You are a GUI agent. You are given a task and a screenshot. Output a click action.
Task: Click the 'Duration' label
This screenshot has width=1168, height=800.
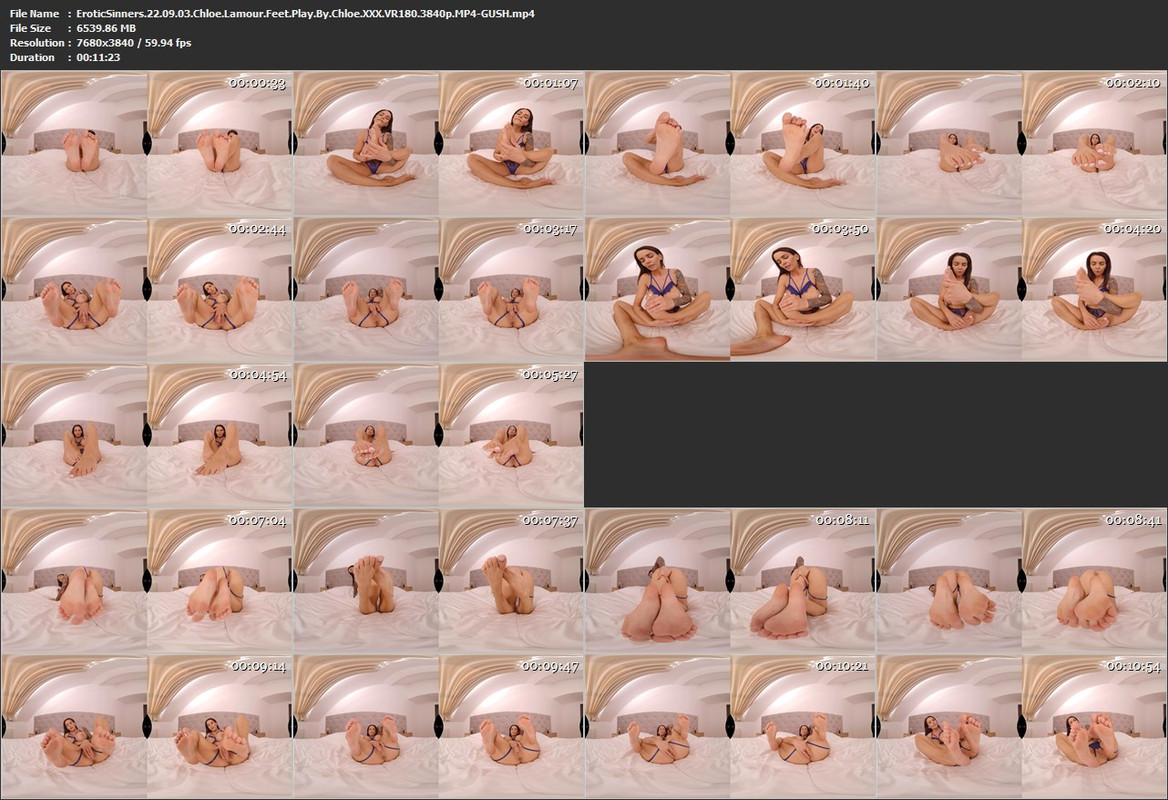[32, 57]
